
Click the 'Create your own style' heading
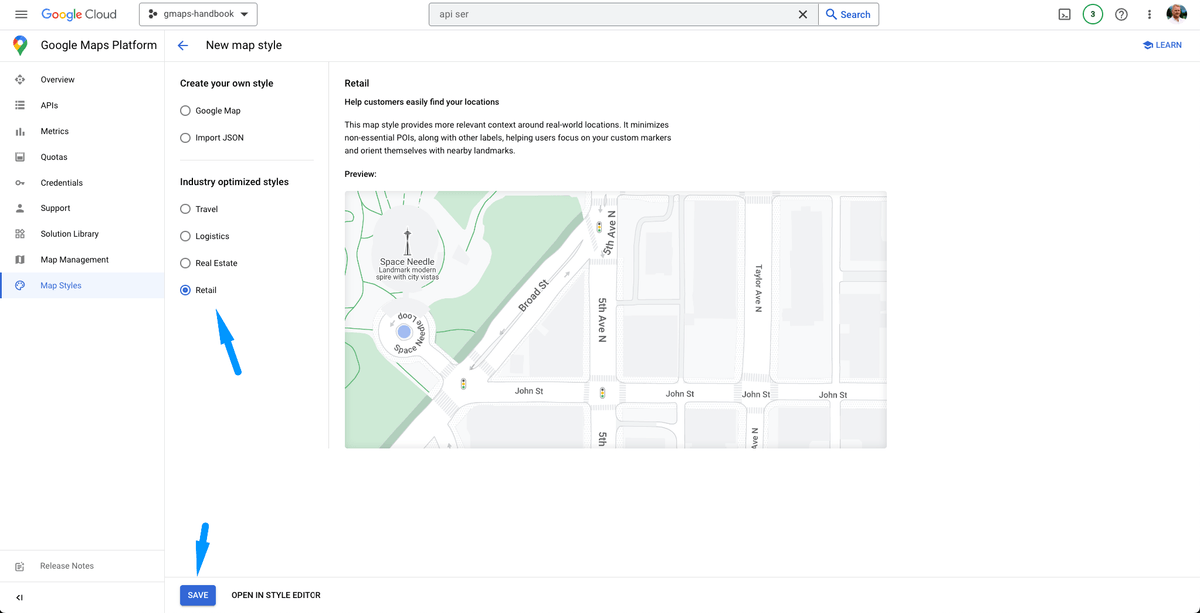[x=226, y=83]
